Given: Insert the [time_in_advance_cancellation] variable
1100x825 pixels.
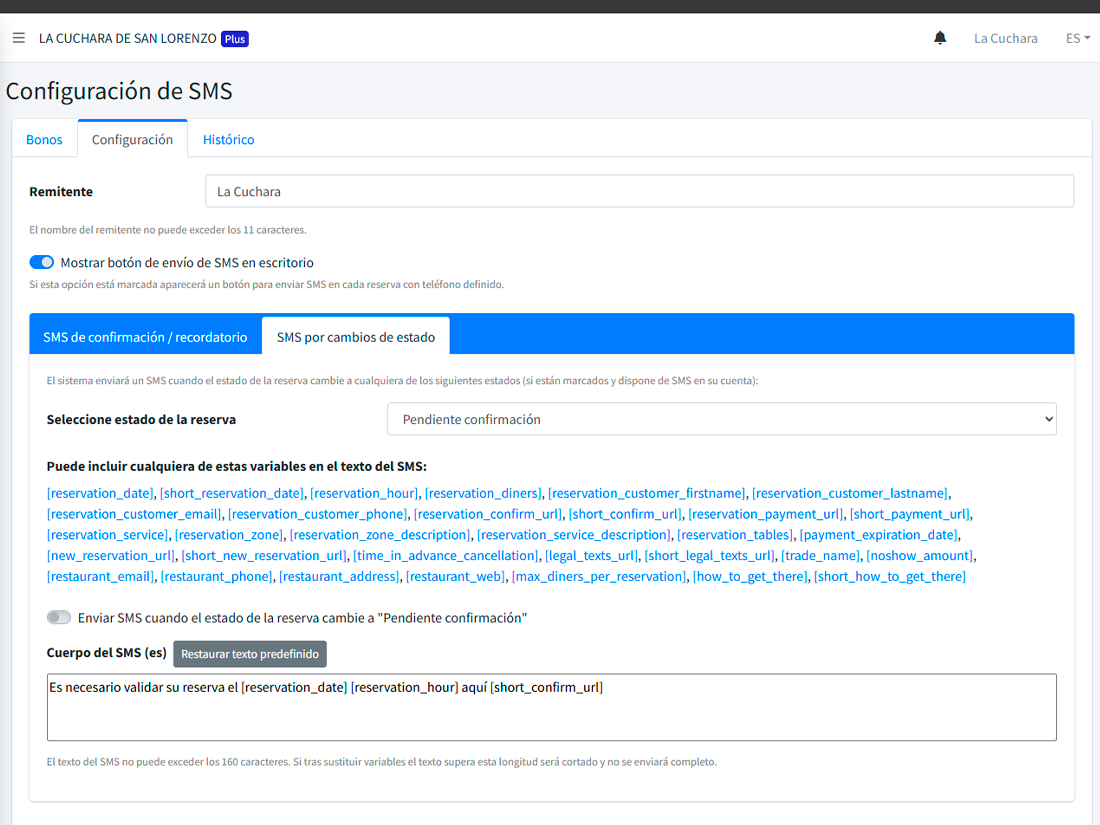Looking at the screenshot, I should pos(445,556).
